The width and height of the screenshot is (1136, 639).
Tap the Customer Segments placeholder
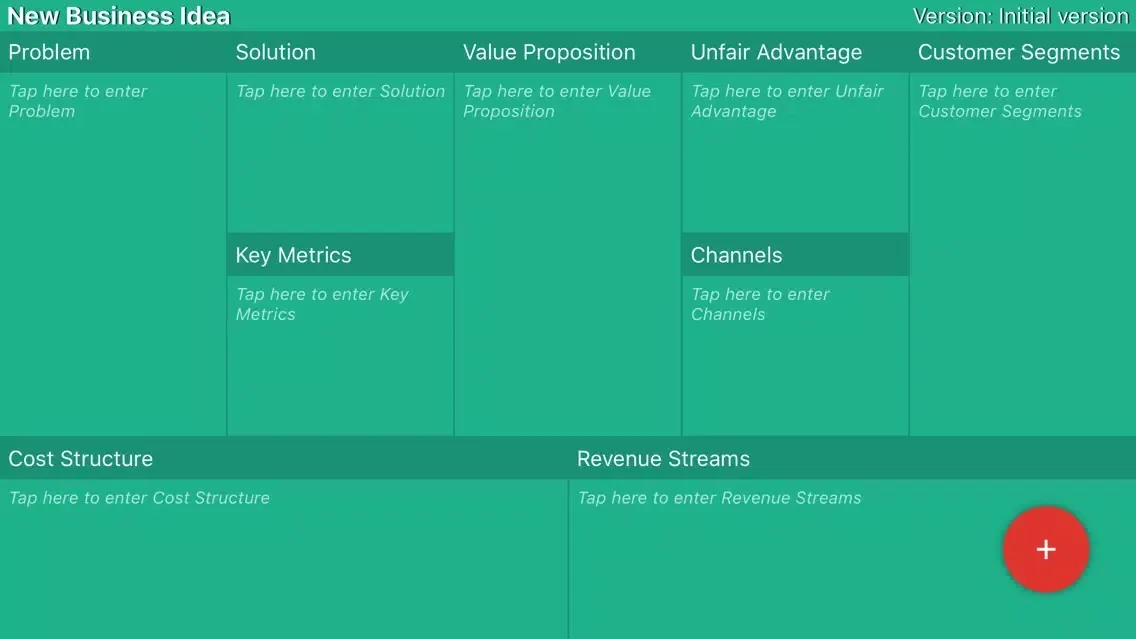pos(1000,101)
